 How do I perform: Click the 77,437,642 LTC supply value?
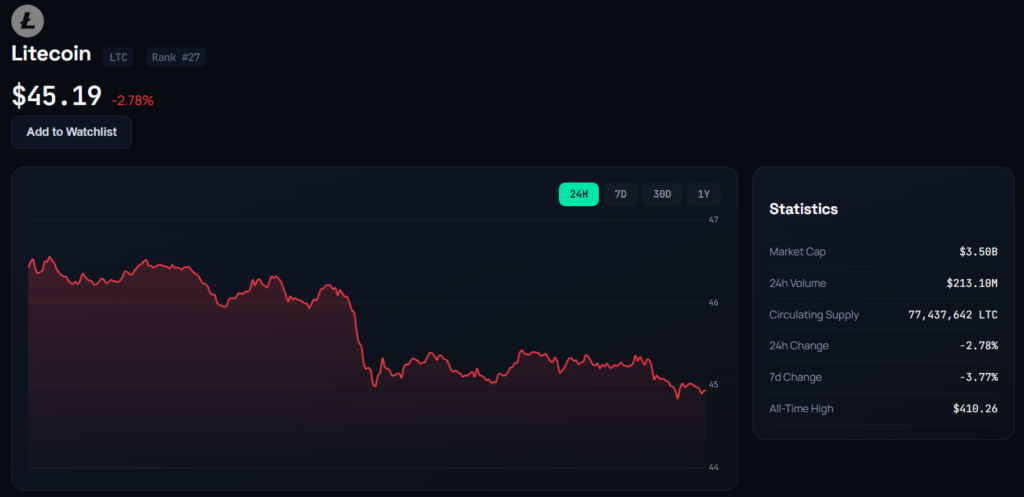point(953,315)
